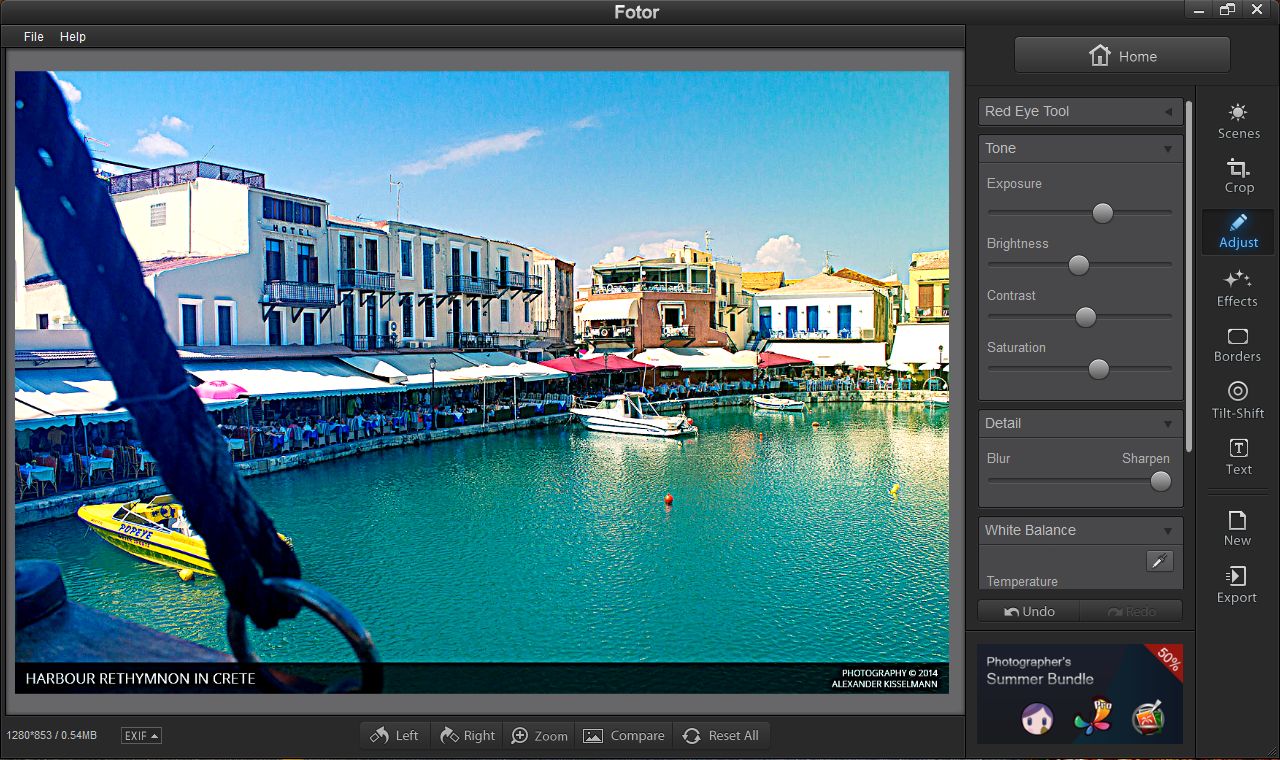Collapse the Detail section

click(x=1080, y=423)
